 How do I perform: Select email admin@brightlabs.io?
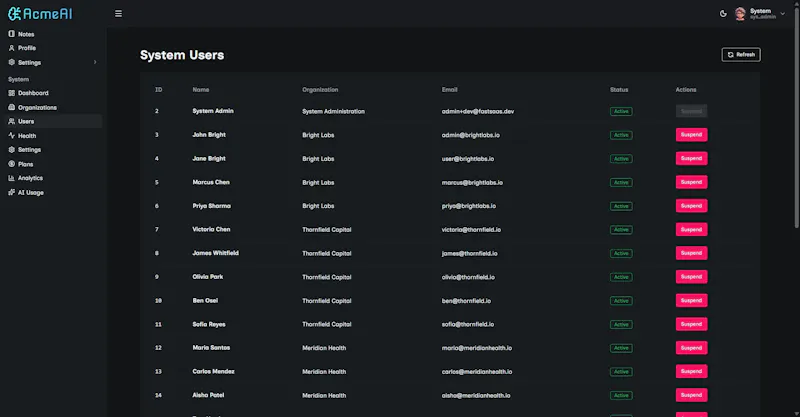click(x=470, y=135)
